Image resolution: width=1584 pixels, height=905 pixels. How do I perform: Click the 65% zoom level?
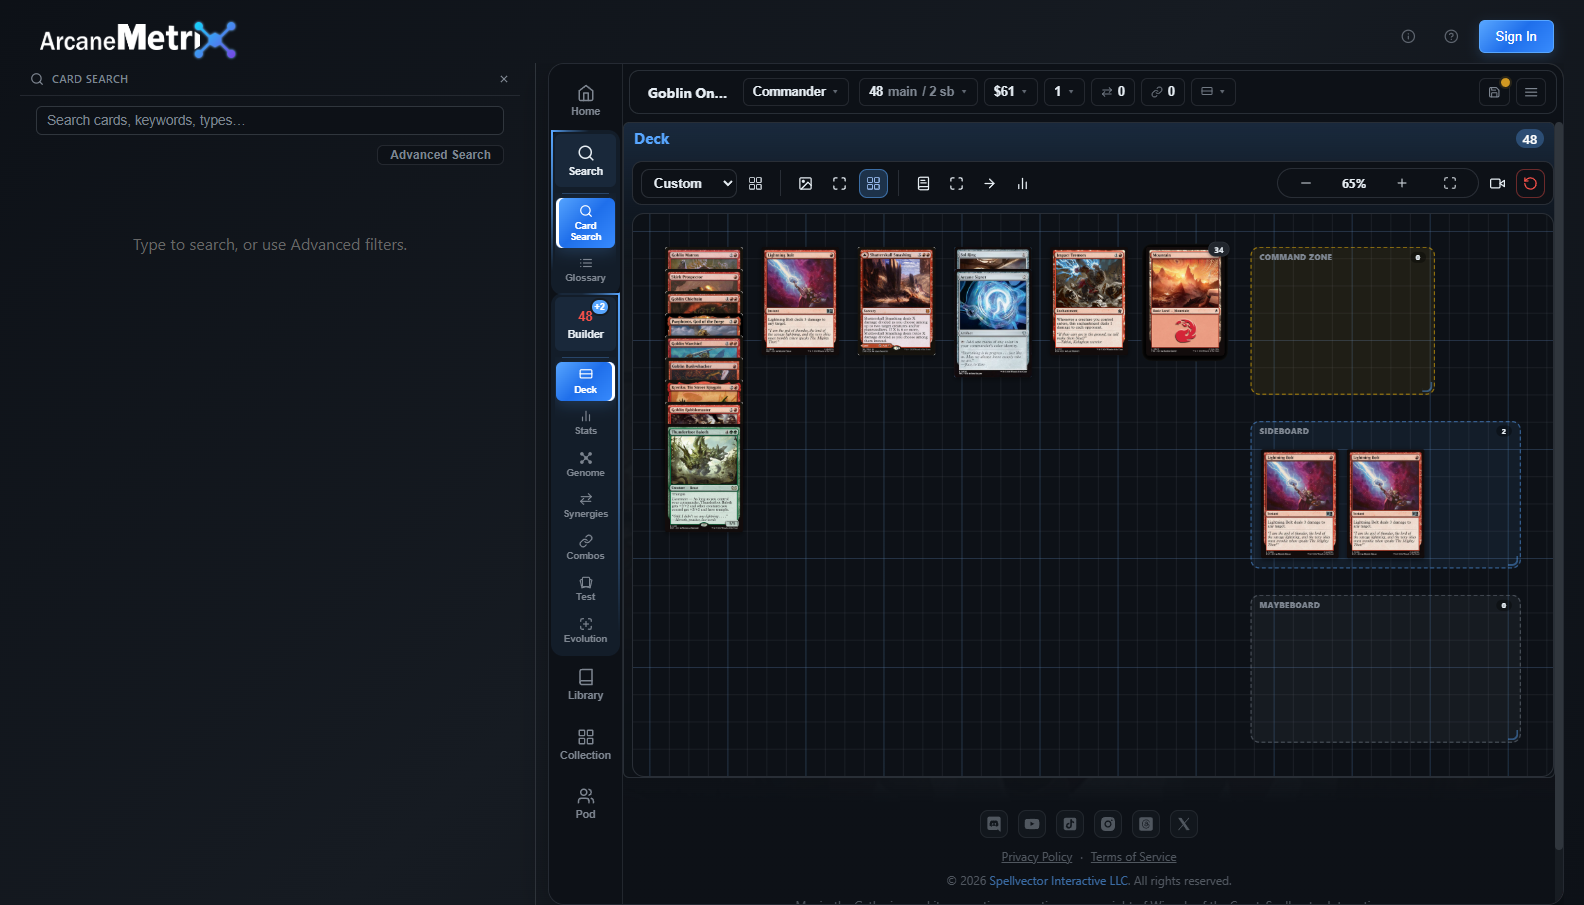coord(1354,184)
